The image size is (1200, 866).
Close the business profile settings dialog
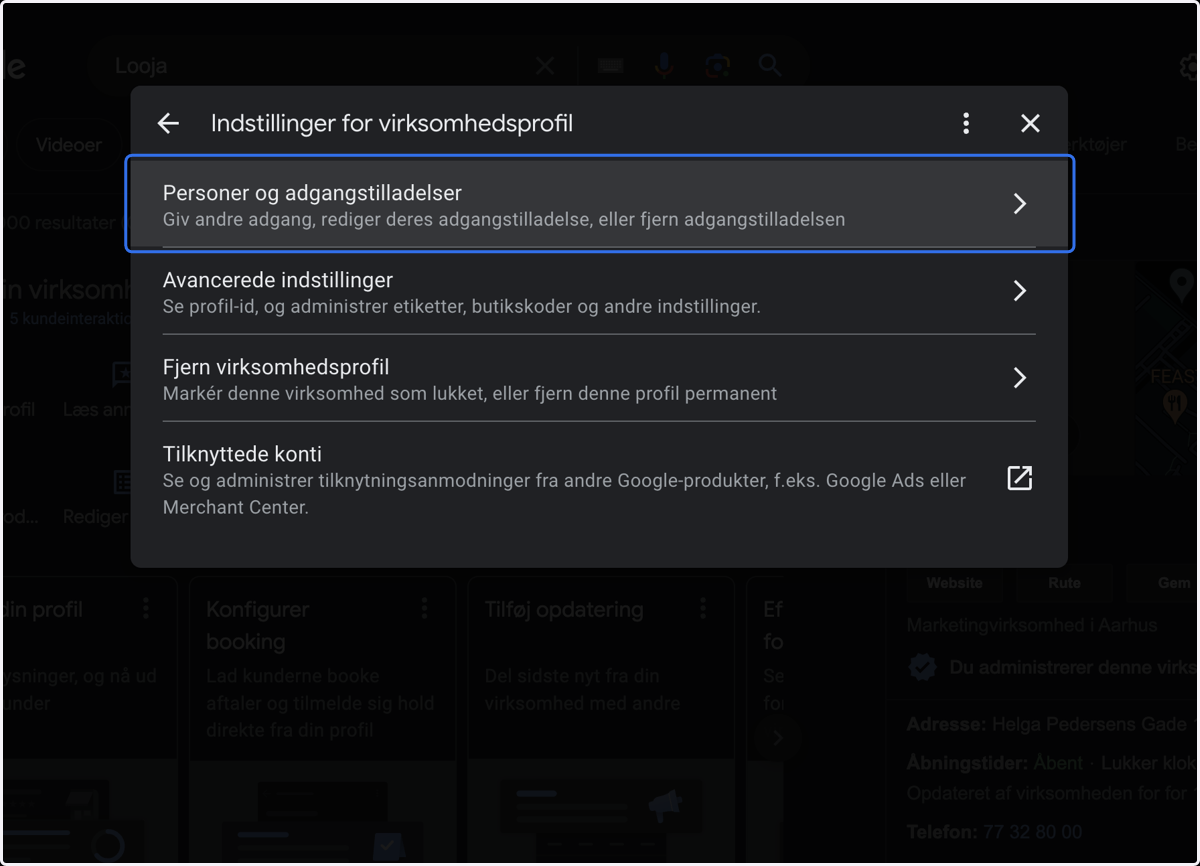tap(1030, 123)
